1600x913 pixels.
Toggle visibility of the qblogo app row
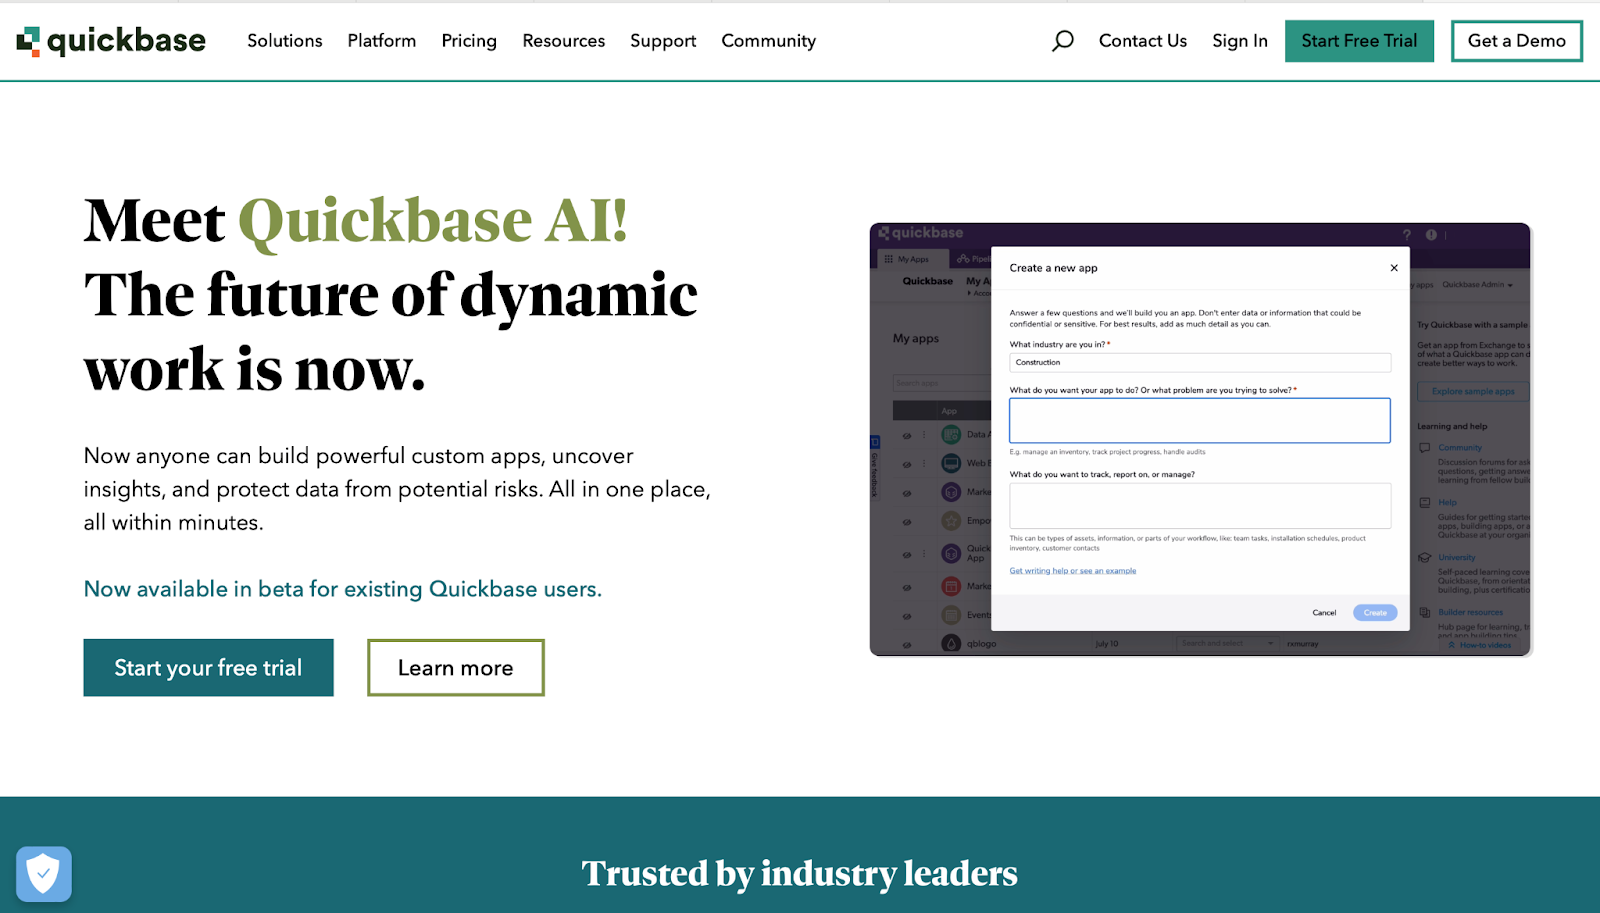click(x=905, y=644)
